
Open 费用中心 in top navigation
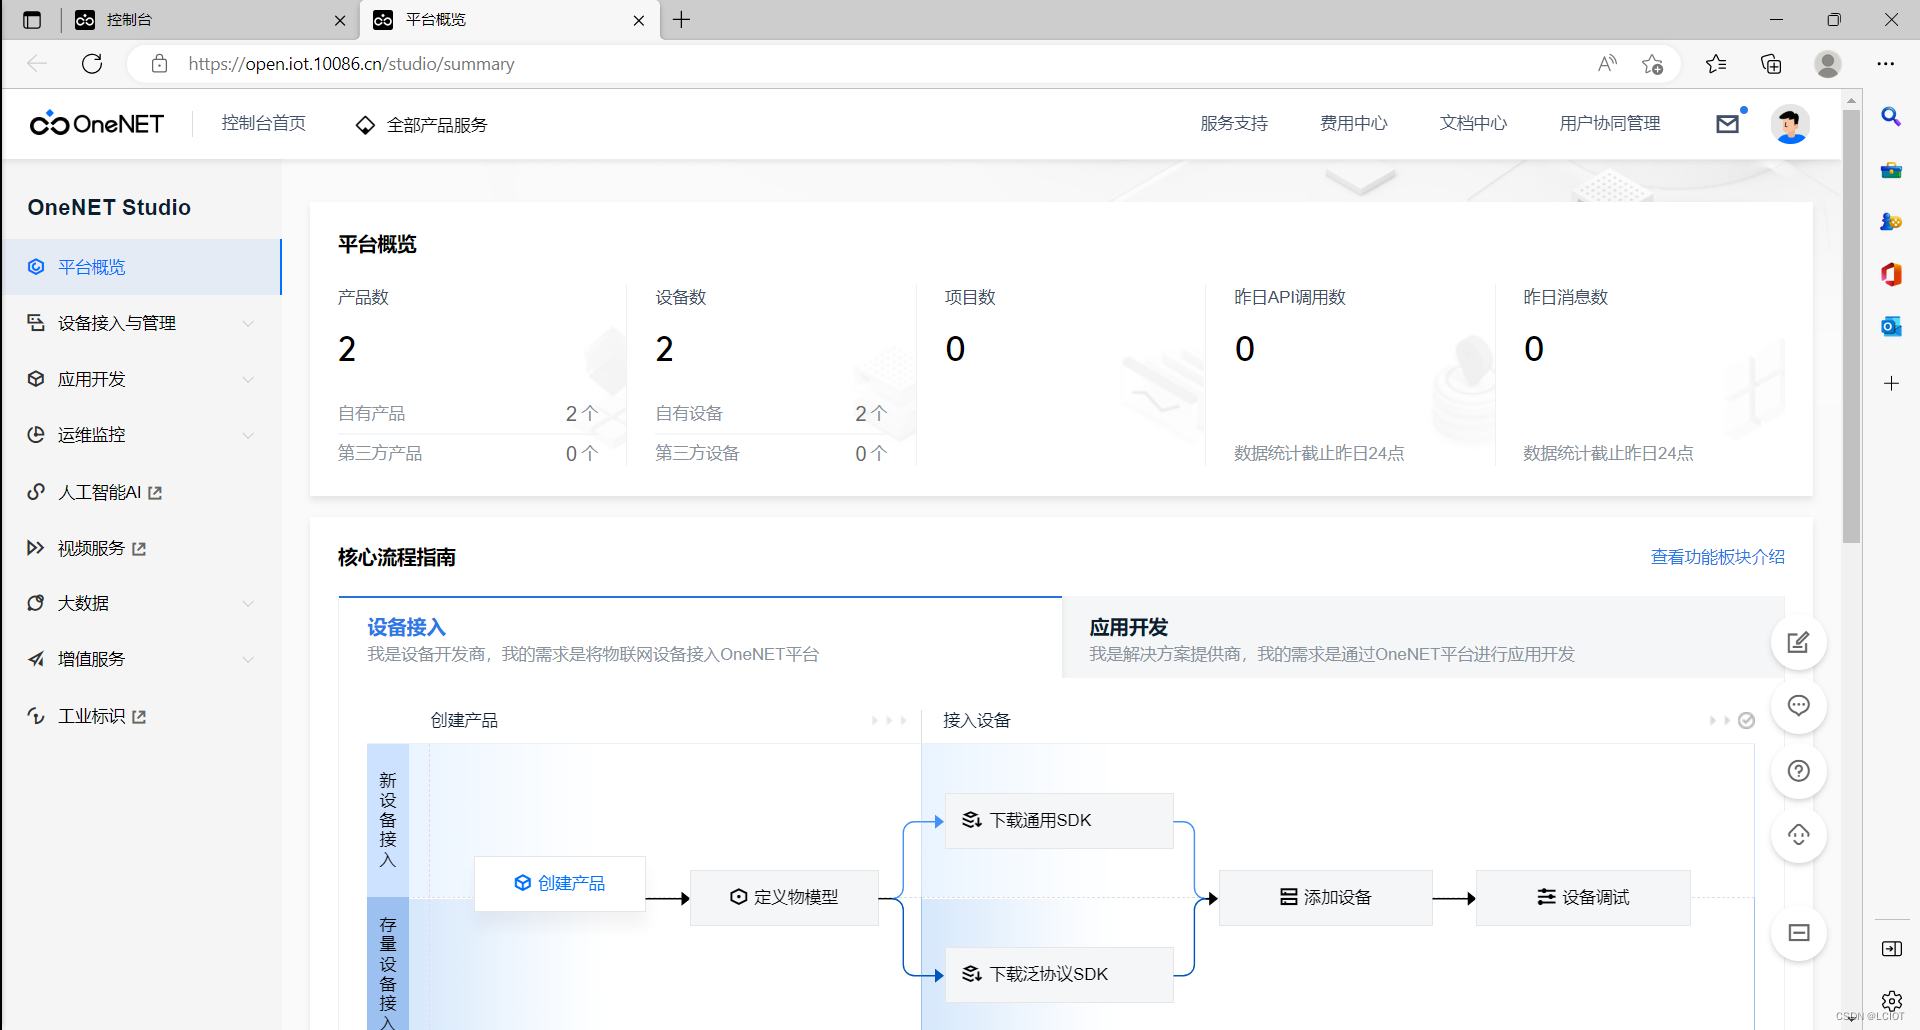pos(1354,123)
